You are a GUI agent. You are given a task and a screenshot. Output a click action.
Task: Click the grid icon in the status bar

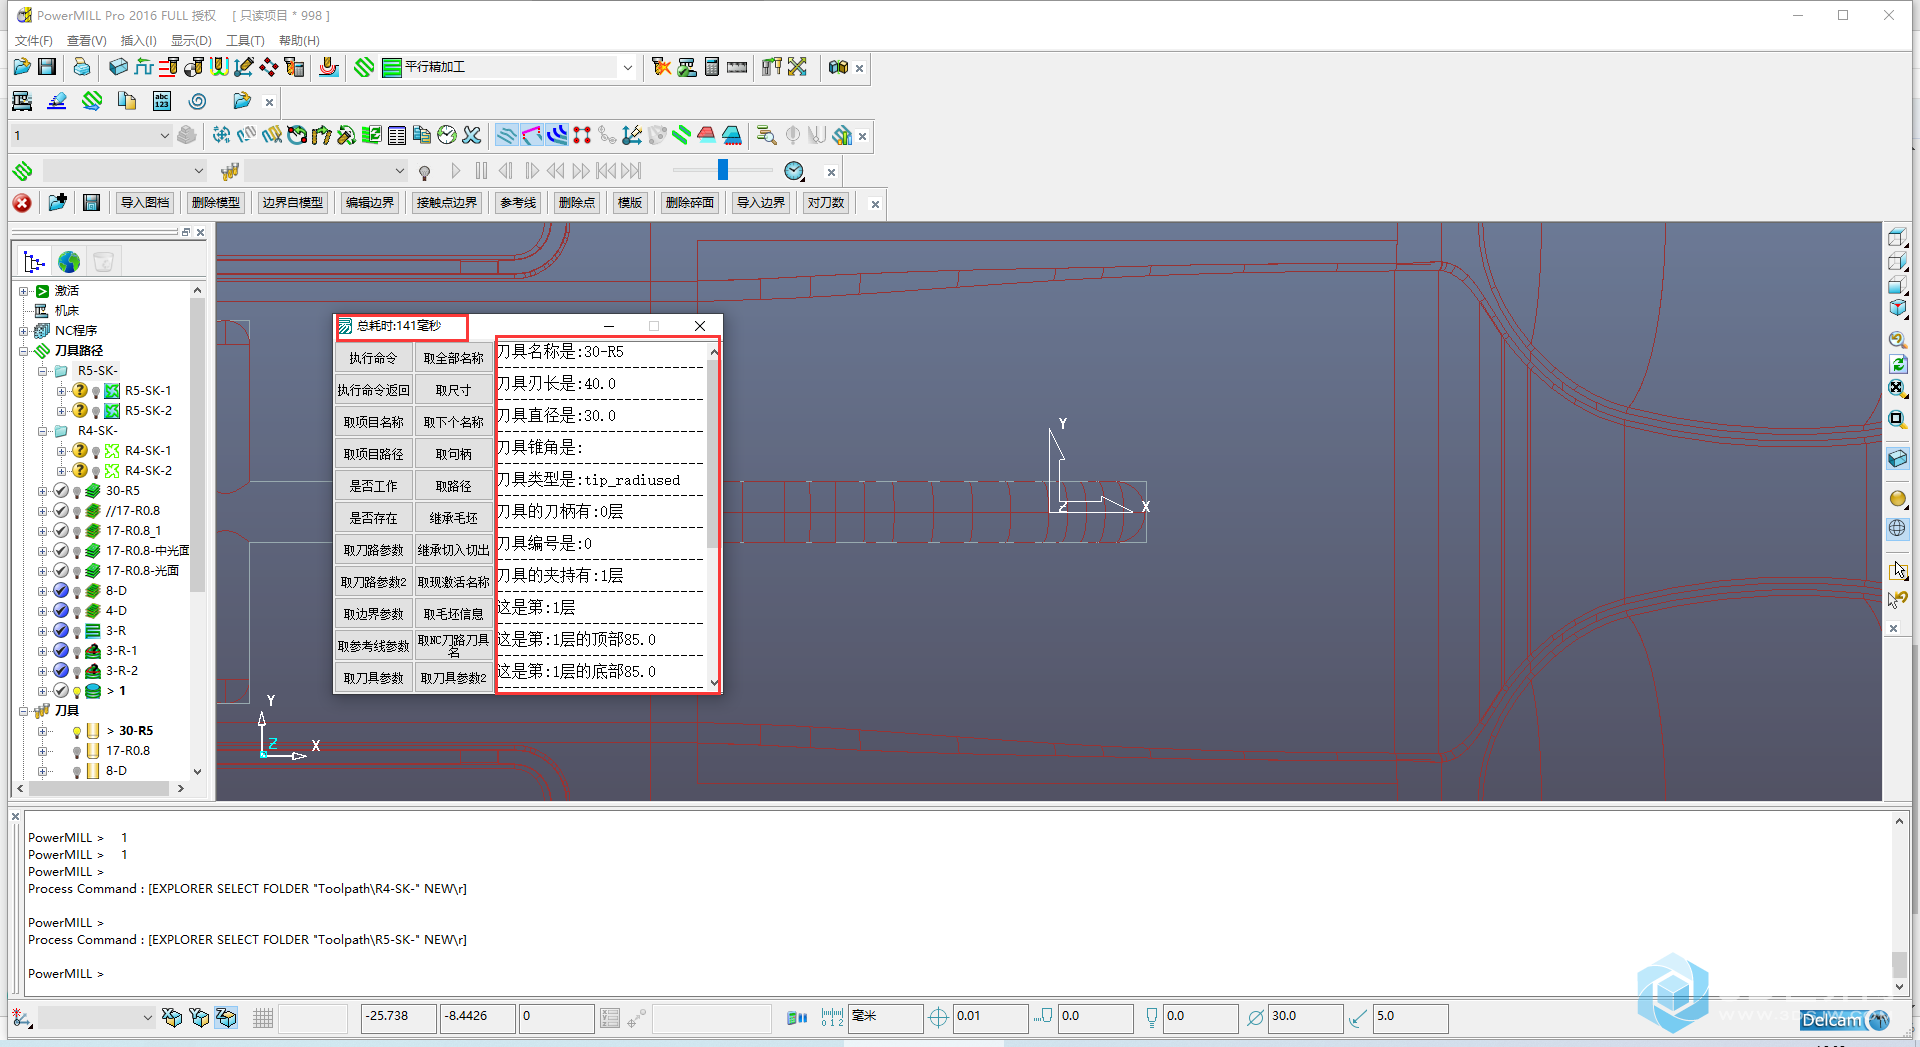pos(263,1018)
